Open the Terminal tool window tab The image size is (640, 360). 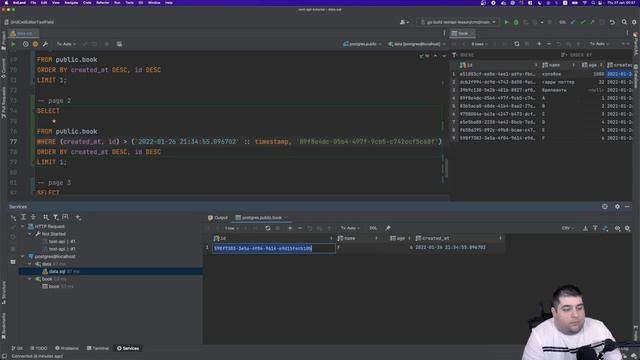point(98,348)
